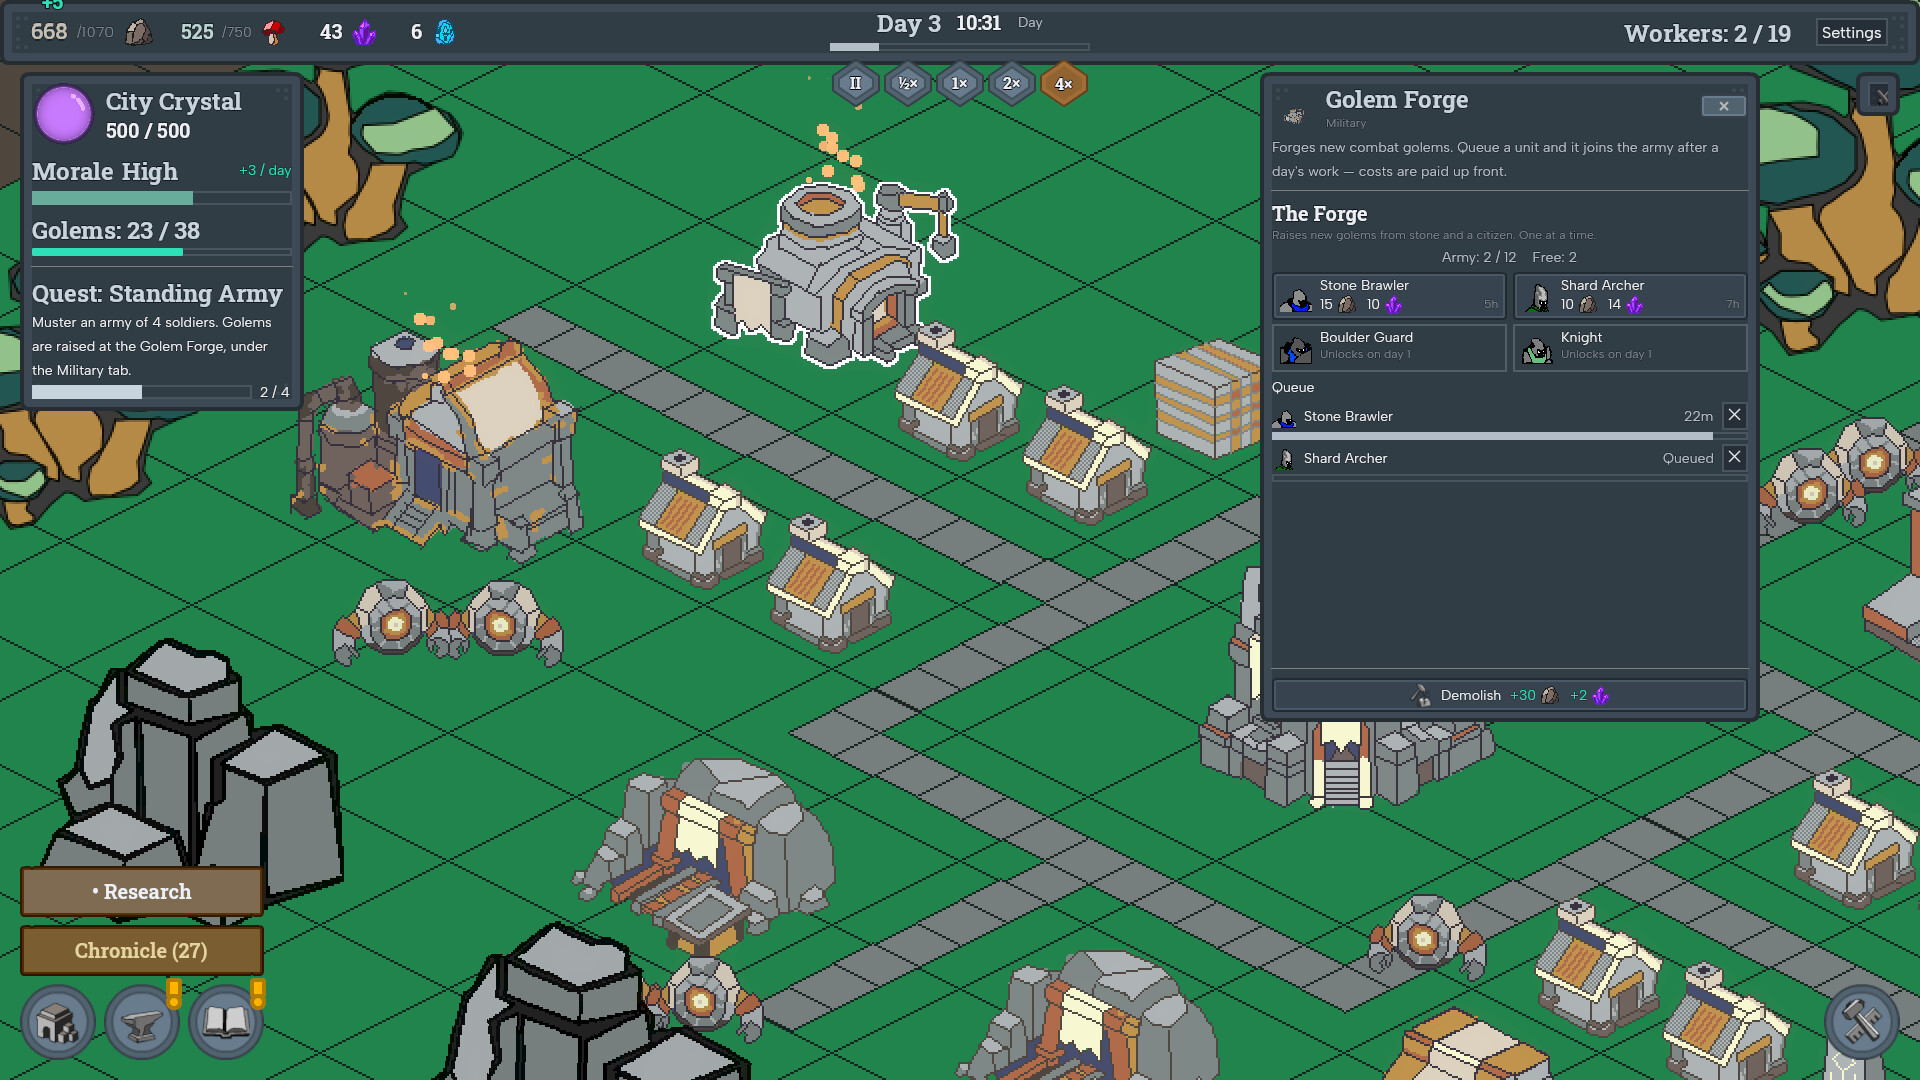The image size is (1920, 1080).
Task: Open the Chronicle (27) log
Action: 142,950
